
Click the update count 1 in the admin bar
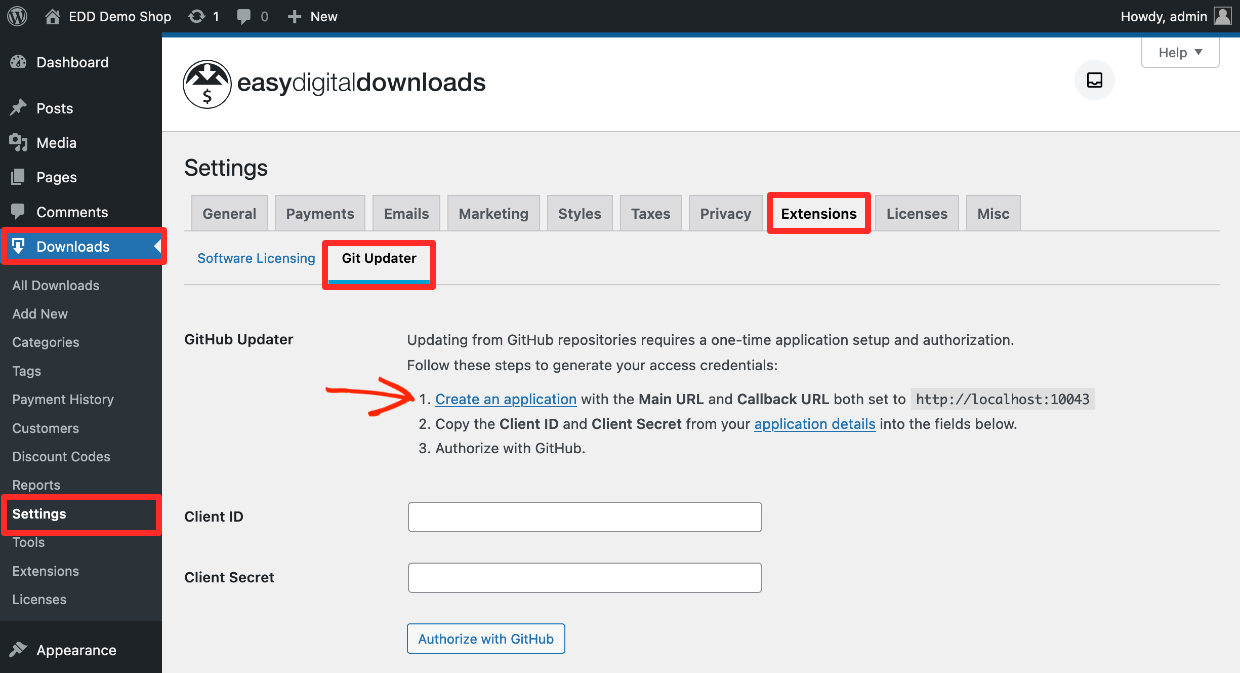click(216, 16)
